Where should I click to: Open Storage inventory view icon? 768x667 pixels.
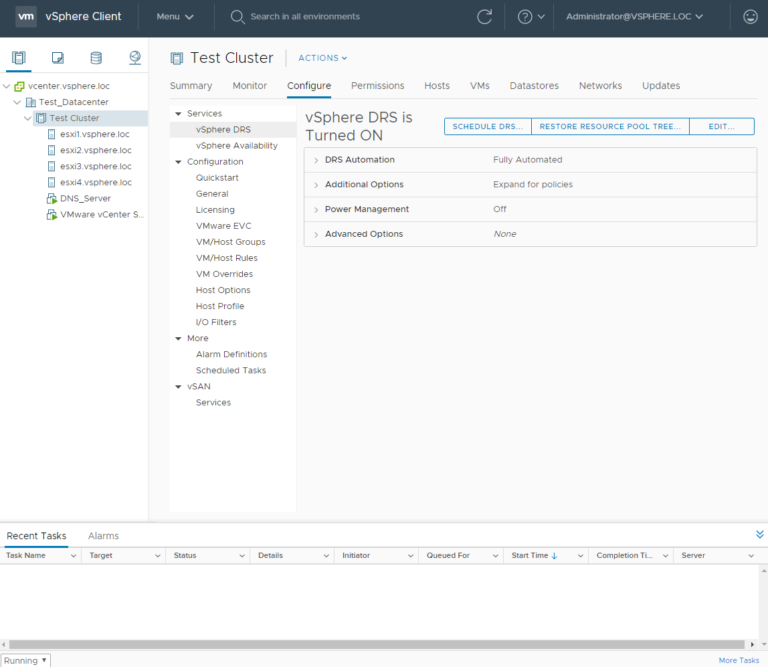click(x=96, y=58)
